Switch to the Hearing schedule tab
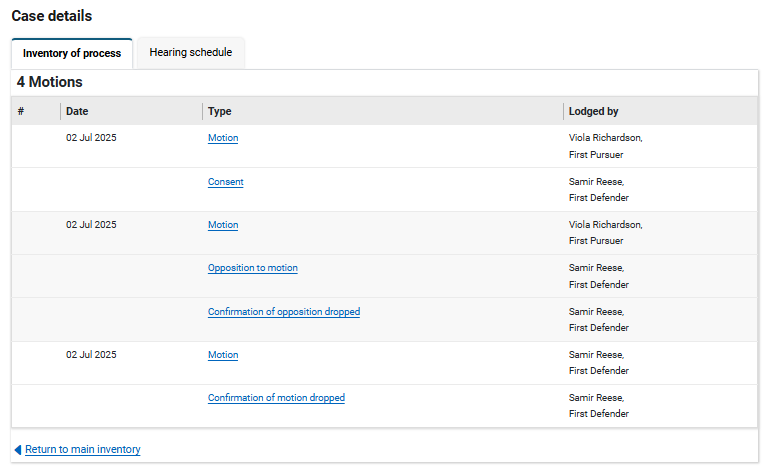771x472 pixels. pos(190,53)
